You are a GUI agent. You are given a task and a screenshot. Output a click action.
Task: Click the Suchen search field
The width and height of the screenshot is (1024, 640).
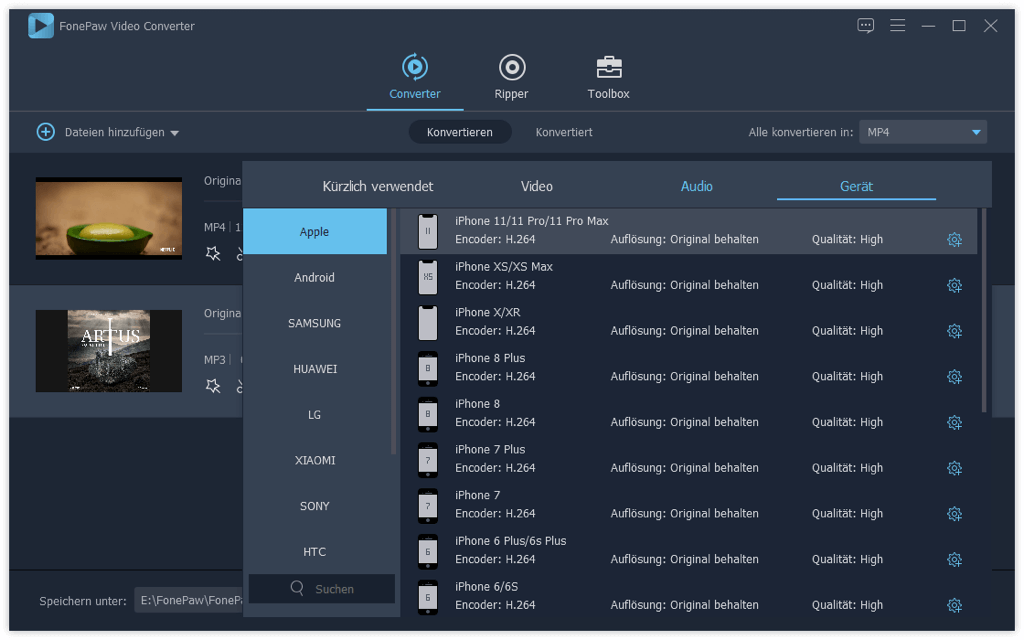pyautogui.click(x=322, y=588)
